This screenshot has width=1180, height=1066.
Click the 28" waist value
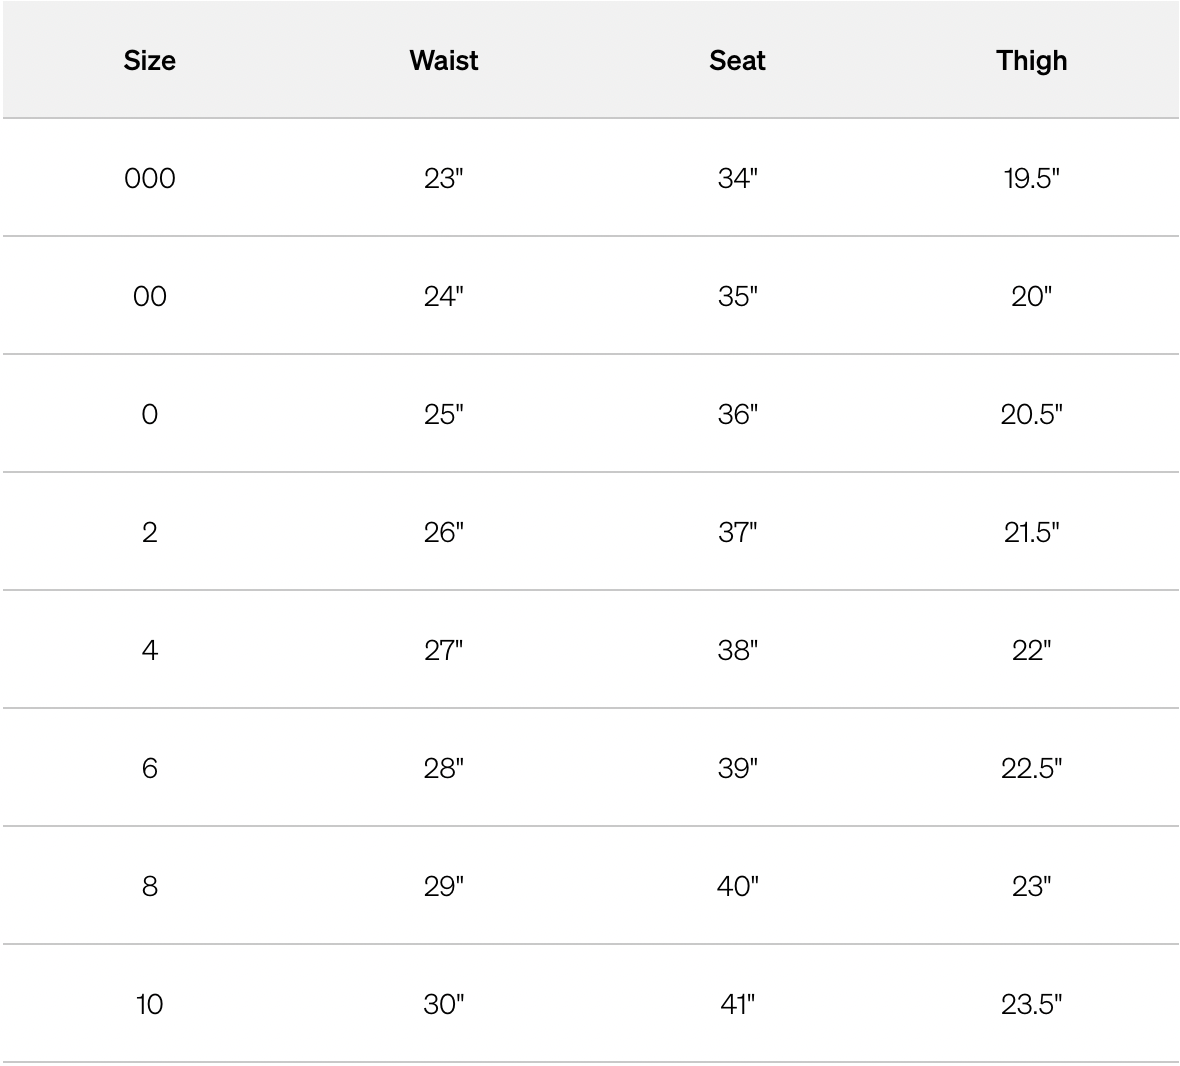pos(444,769)
